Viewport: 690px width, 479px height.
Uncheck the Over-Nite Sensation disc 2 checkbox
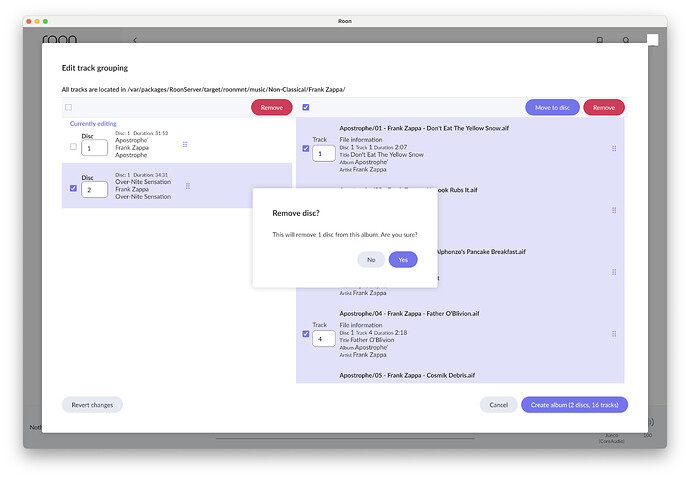pos(73,188)
